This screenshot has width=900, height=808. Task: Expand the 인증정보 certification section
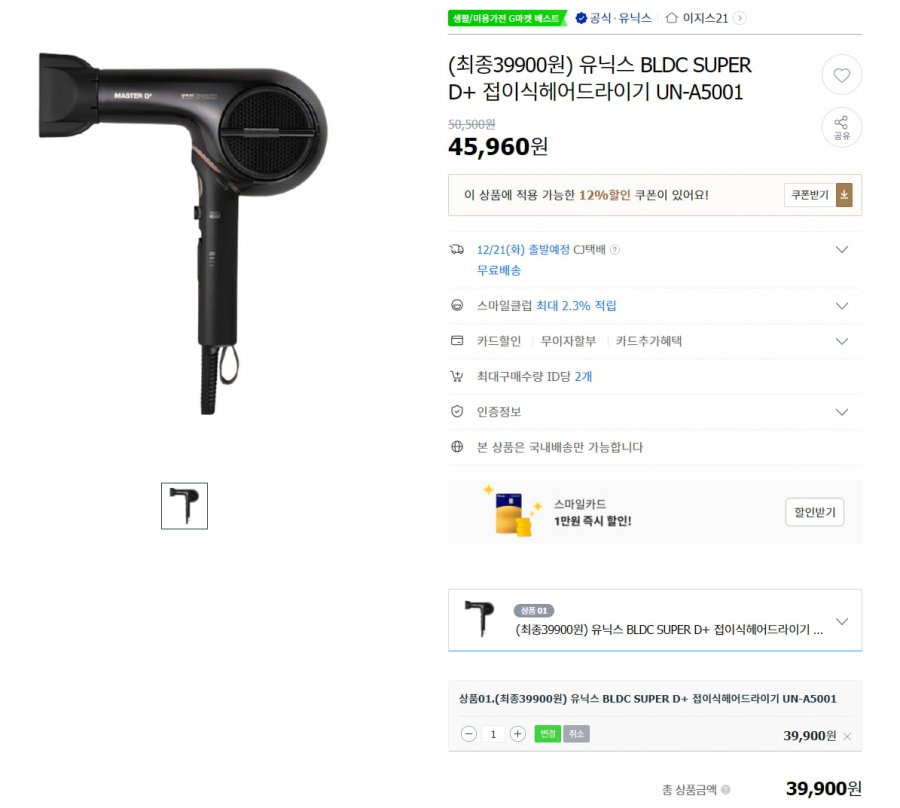pyautogui.click(x=841, y=412)
